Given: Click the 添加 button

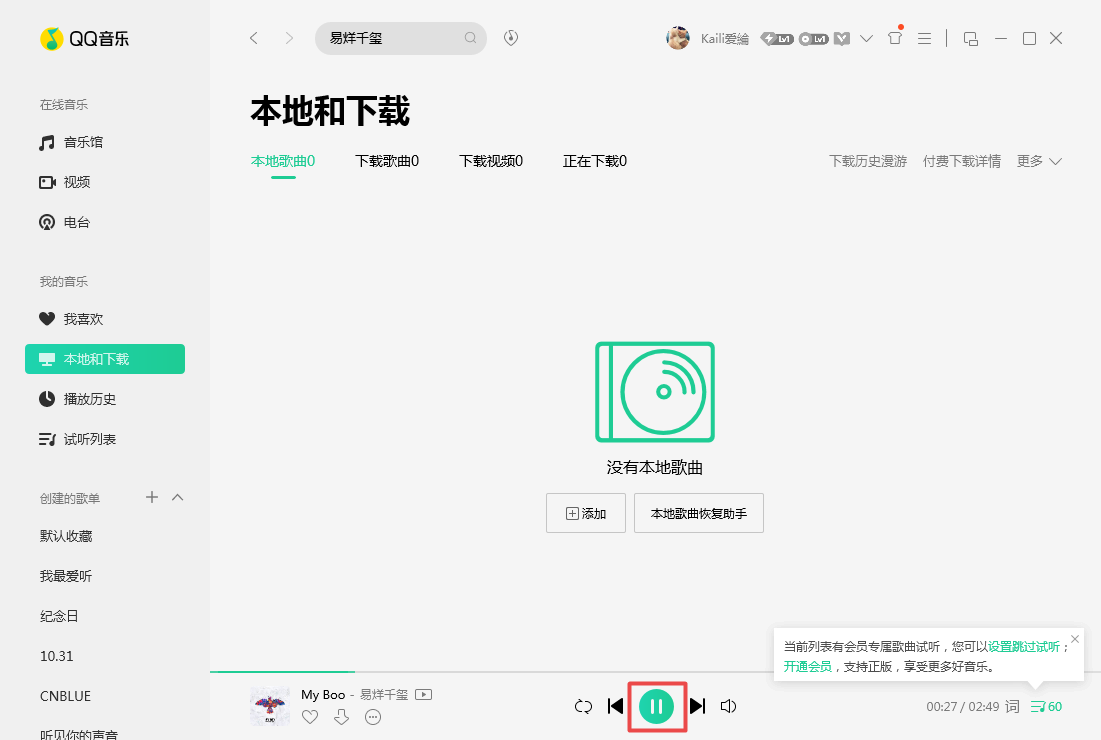Looking at the screenshot, I should tap(586, 513).
